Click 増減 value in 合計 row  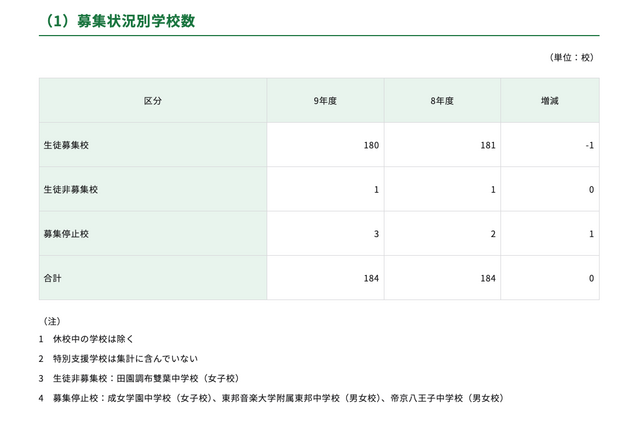pos(591,278)
